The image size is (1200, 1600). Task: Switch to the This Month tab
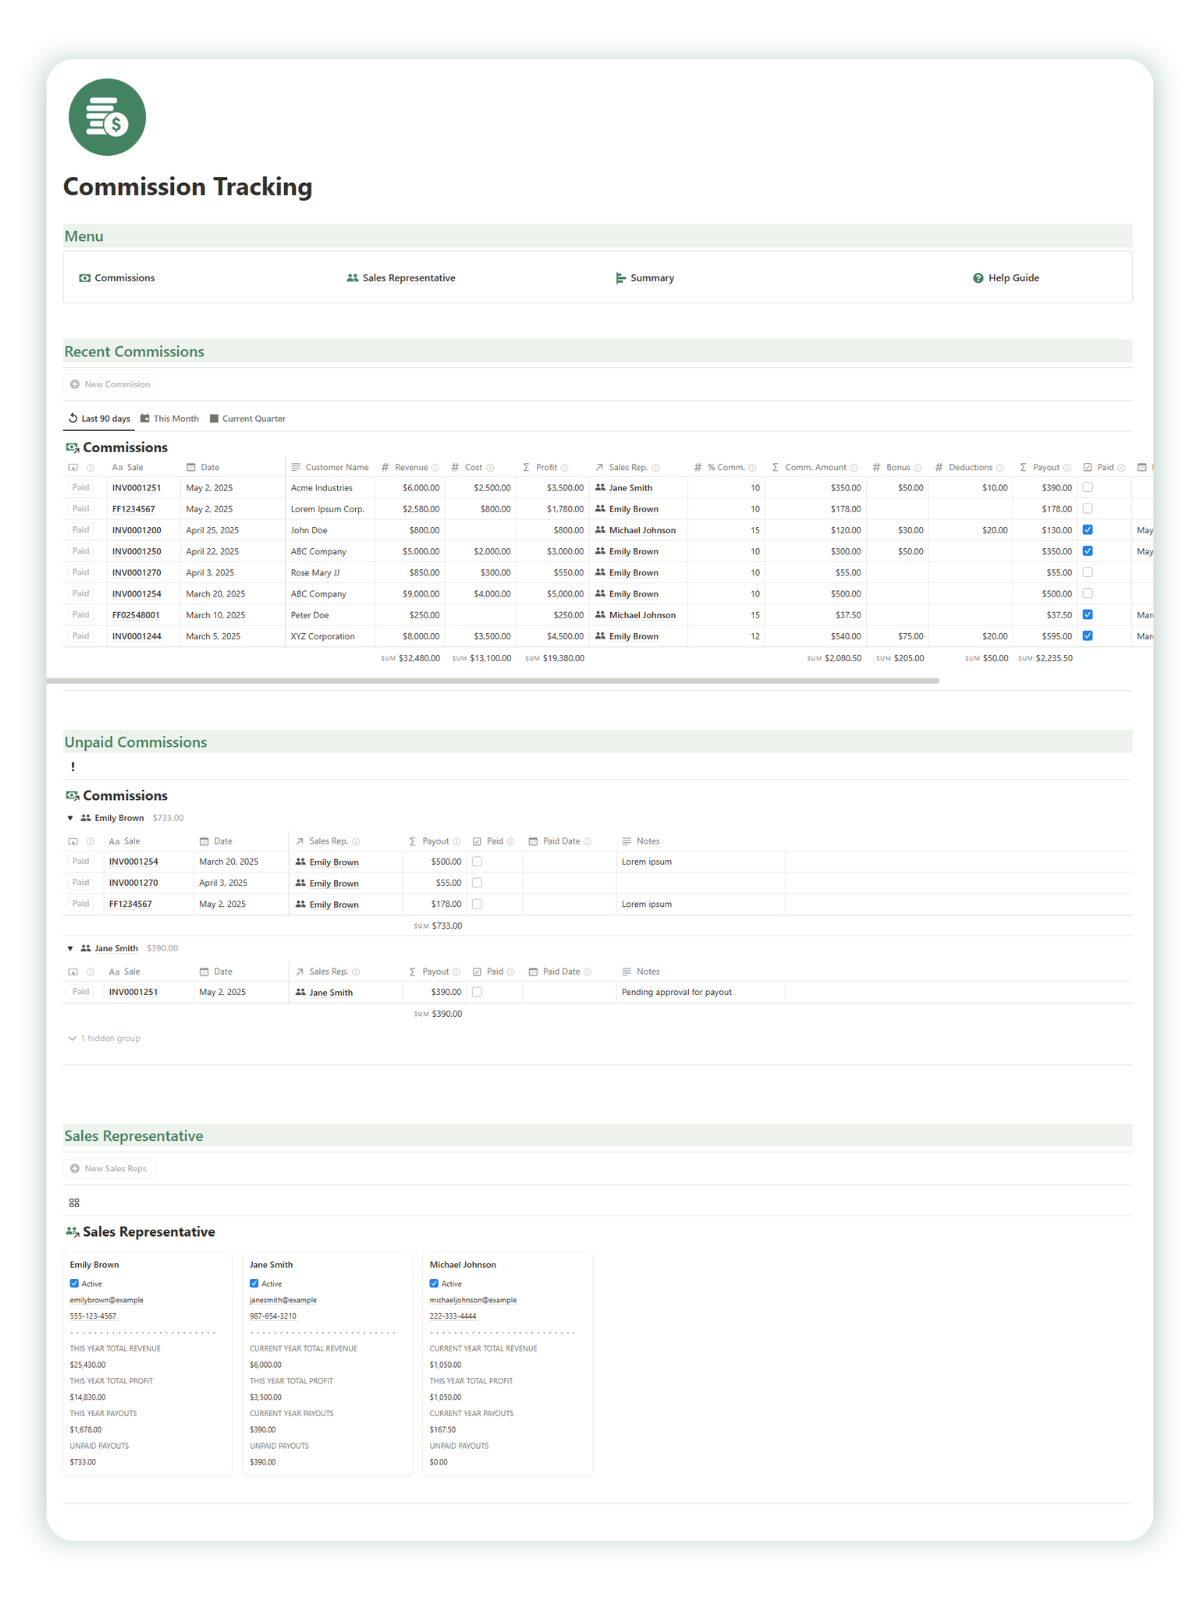click(x=169, y=419)
